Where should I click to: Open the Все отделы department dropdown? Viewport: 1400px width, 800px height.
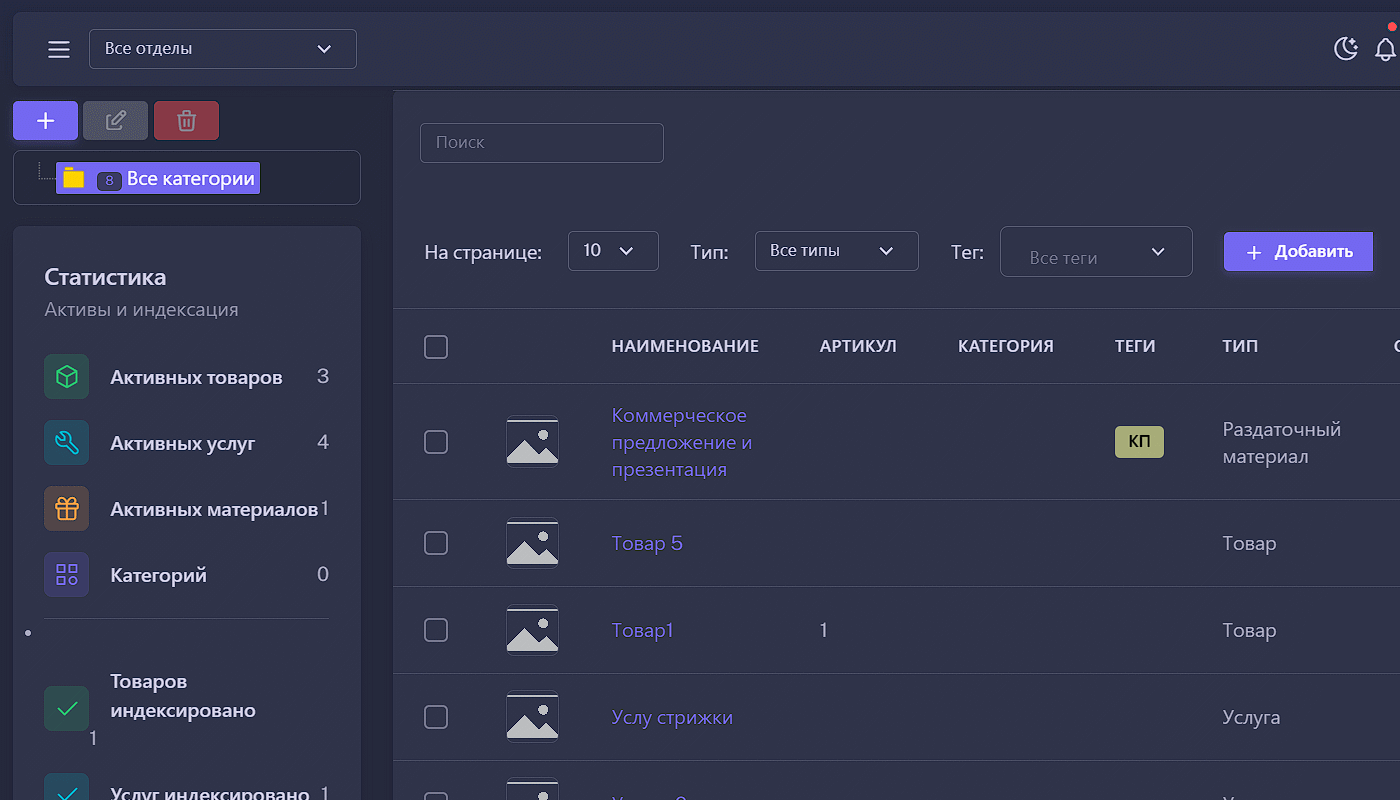[222, 49]
